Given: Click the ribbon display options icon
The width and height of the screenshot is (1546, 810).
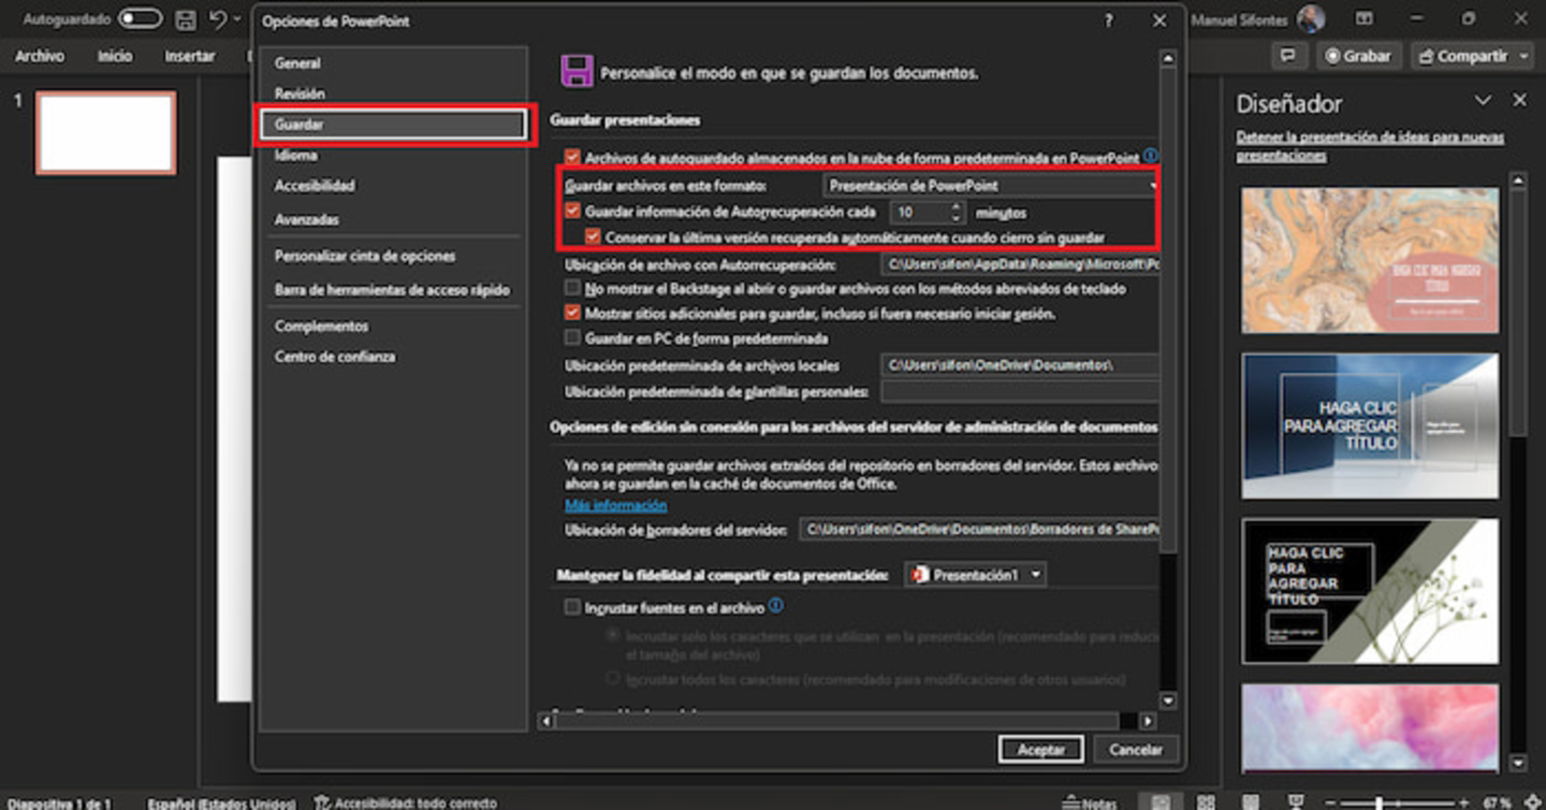Looking at the screenshot, I should tap(1364, 19).
